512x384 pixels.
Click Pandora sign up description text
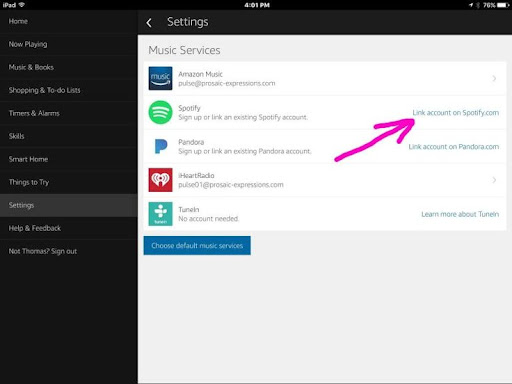click(x=245, y=151)
